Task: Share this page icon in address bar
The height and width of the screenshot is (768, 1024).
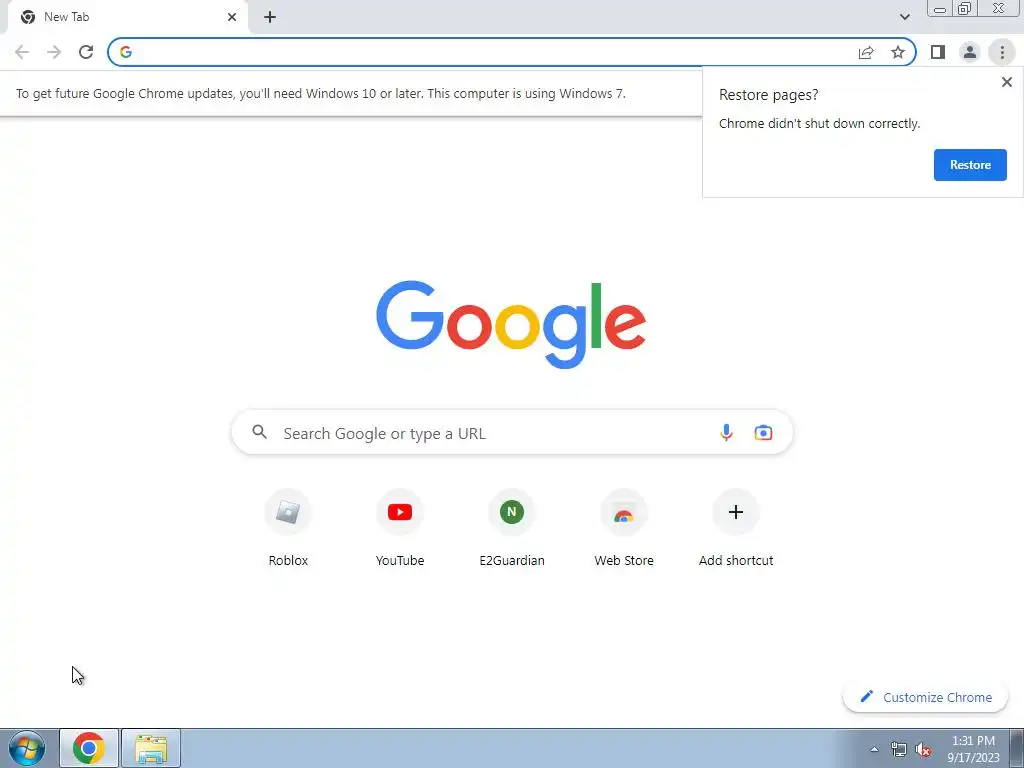Action: 866,52
